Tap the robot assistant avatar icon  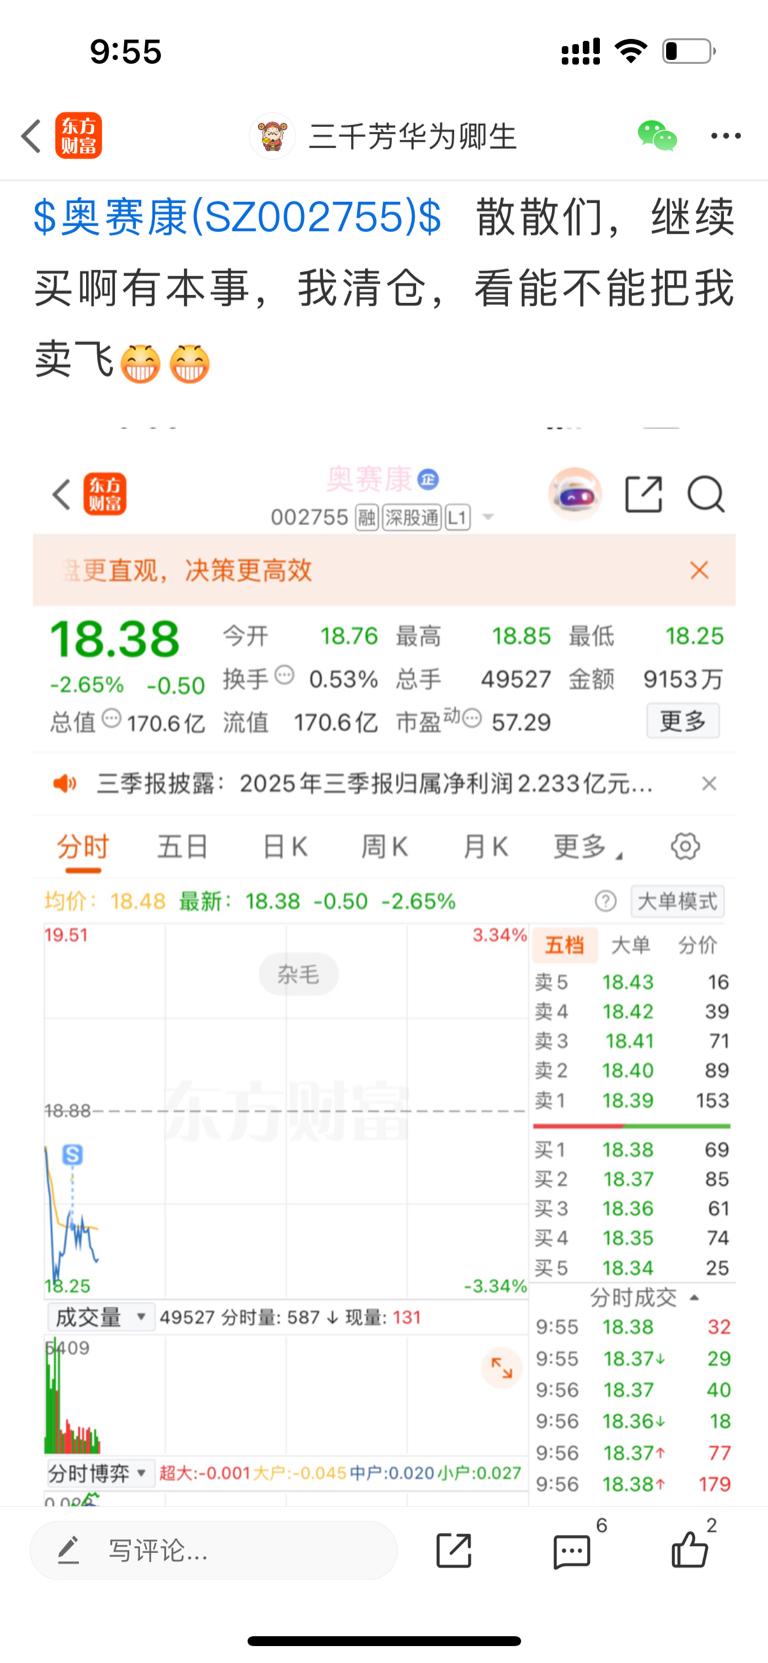point(575,494)
